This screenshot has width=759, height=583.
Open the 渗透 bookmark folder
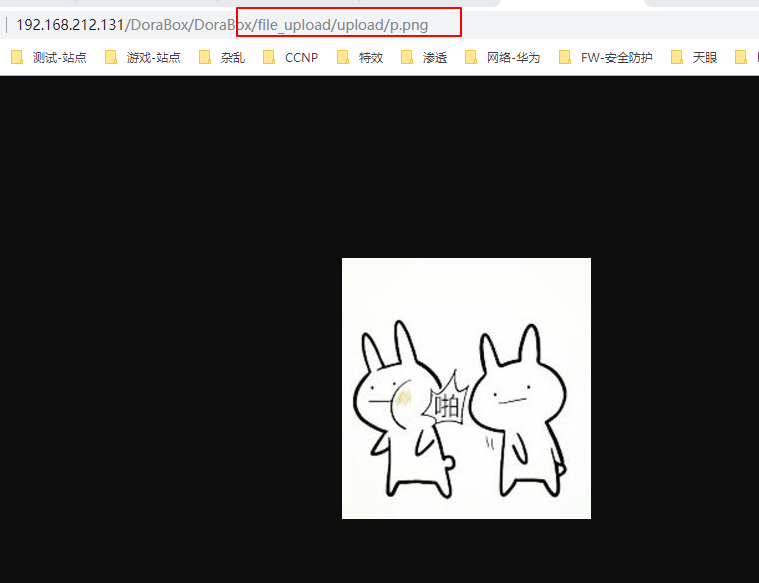(424, 58)
